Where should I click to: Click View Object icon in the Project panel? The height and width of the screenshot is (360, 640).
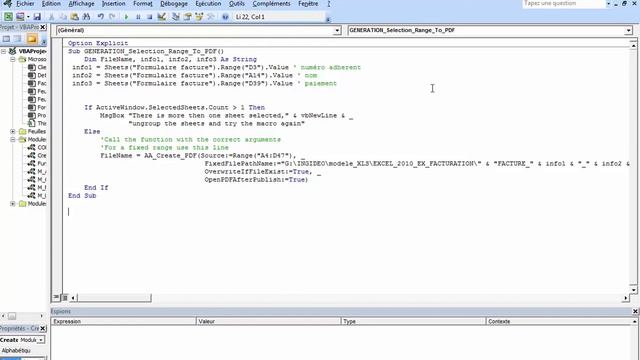tap(18, 39)
